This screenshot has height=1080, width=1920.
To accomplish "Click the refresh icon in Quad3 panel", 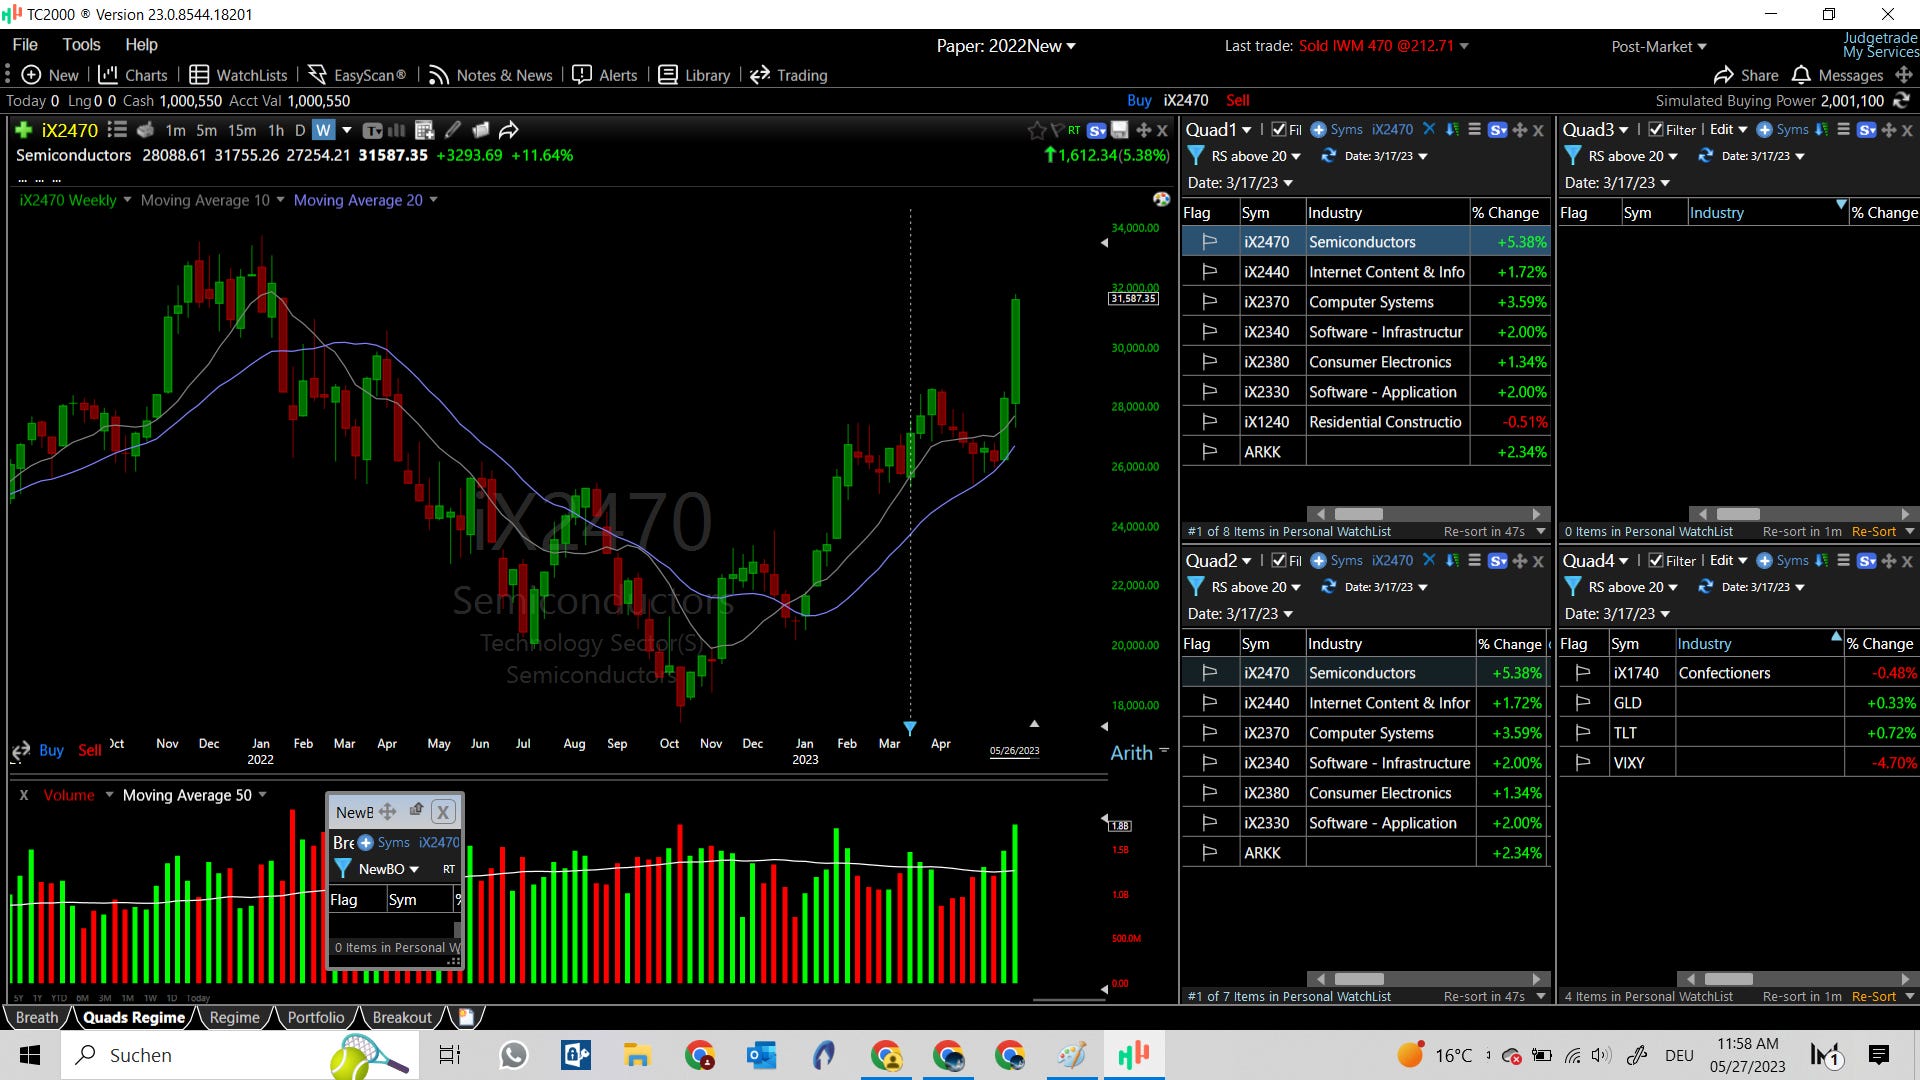I will [x=1706, y=156].
